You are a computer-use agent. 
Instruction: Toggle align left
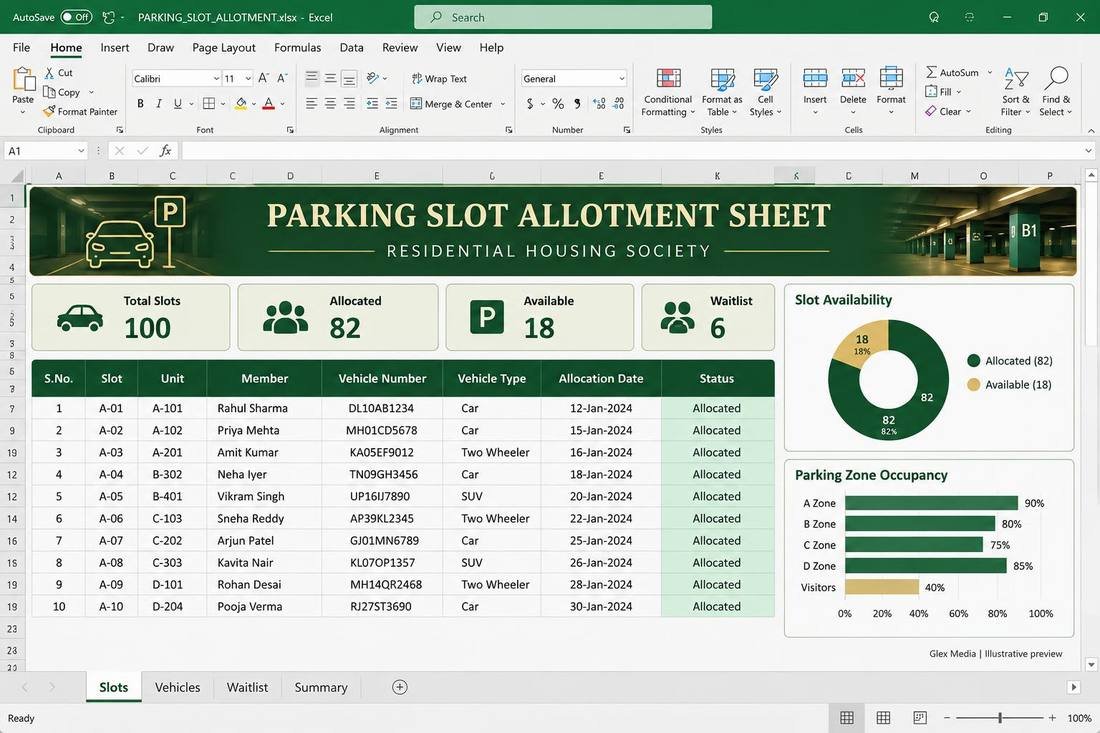(x=311, y=104)
